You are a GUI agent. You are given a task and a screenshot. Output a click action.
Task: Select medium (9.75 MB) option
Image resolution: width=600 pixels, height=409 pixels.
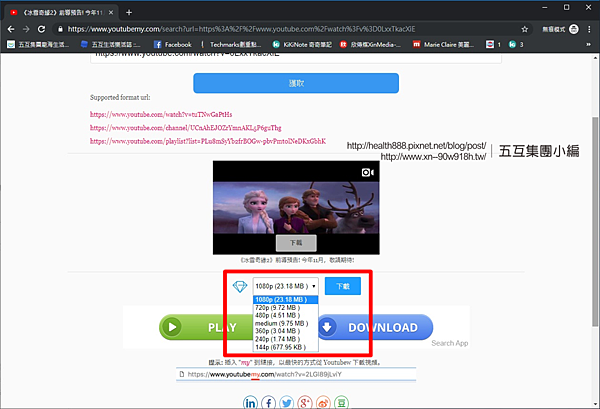pyautogui.click(x=285, y=323)
